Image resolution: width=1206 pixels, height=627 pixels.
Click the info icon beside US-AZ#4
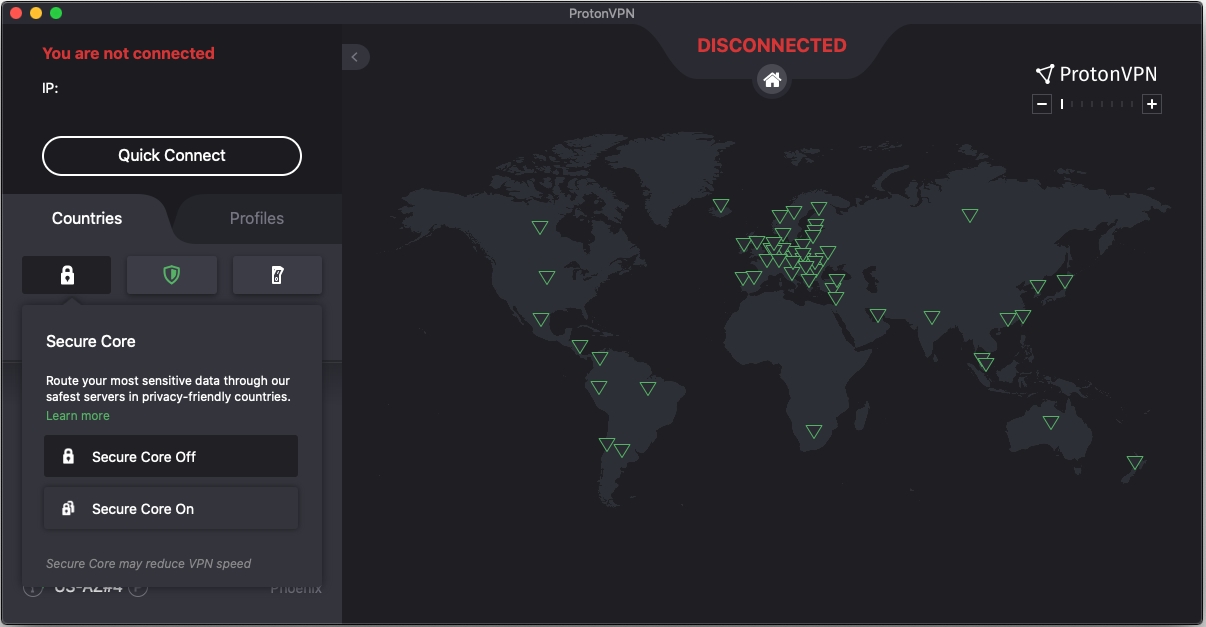(x=31, y=588)
